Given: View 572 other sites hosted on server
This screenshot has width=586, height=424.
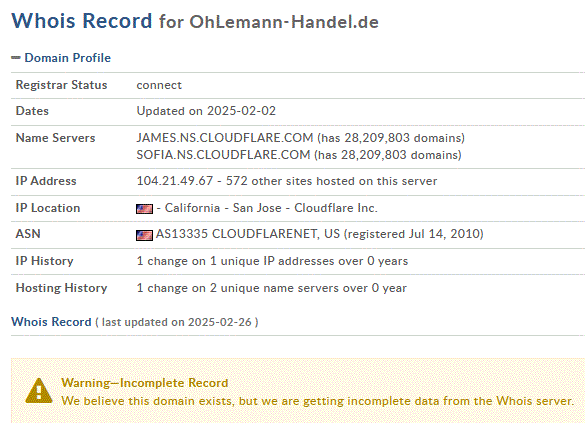Looking at the screenshot, I should 331,181.
